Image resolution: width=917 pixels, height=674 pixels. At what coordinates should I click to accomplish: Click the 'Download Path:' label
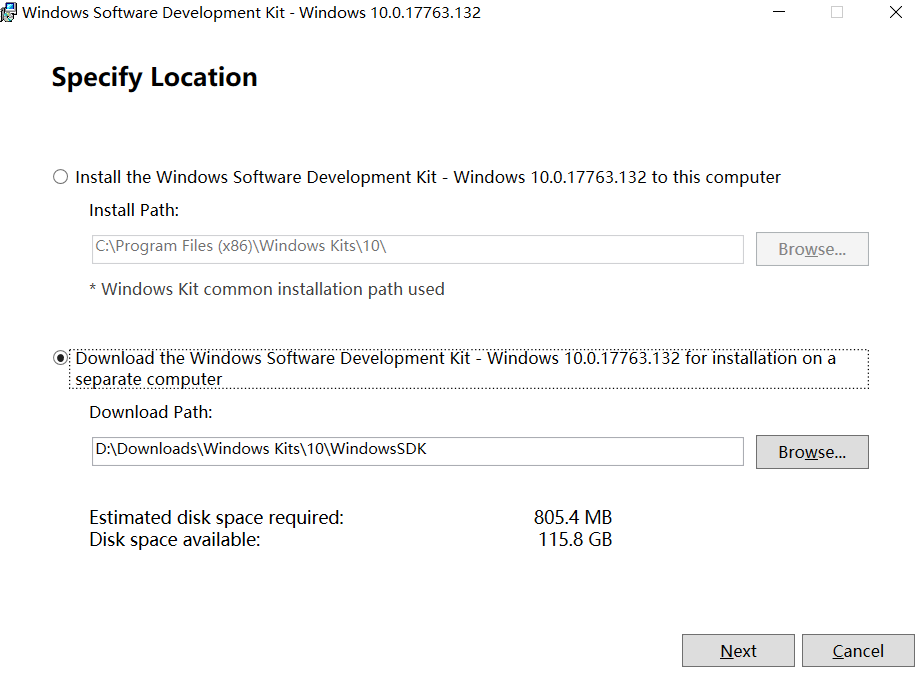point(151,412)
